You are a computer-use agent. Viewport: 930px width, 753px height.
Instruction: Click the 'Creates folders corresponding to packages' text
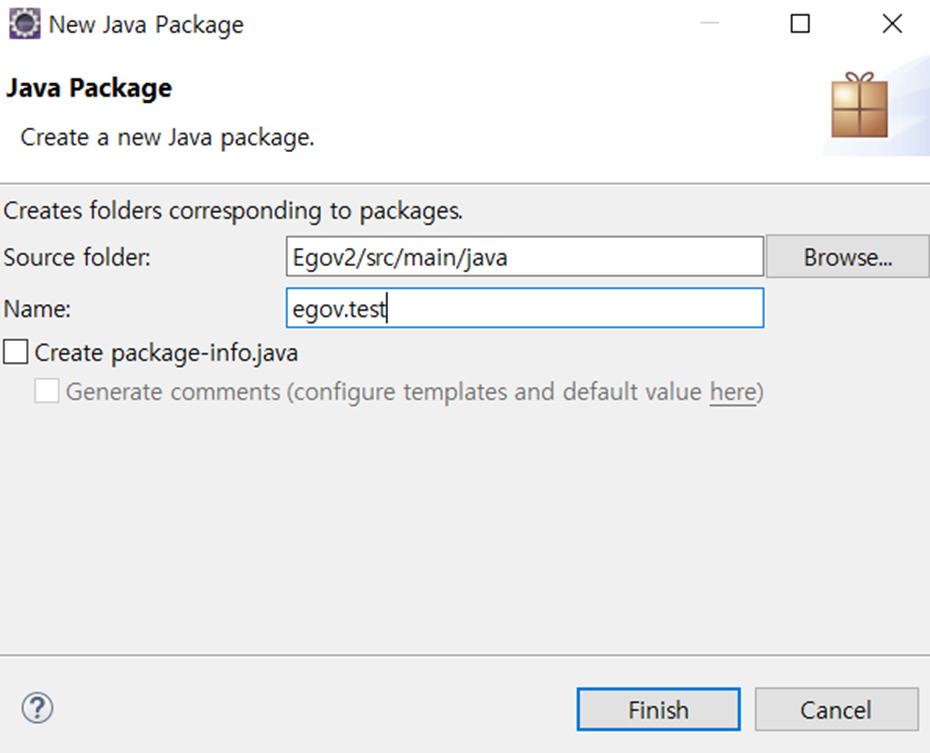pos(233,211)
